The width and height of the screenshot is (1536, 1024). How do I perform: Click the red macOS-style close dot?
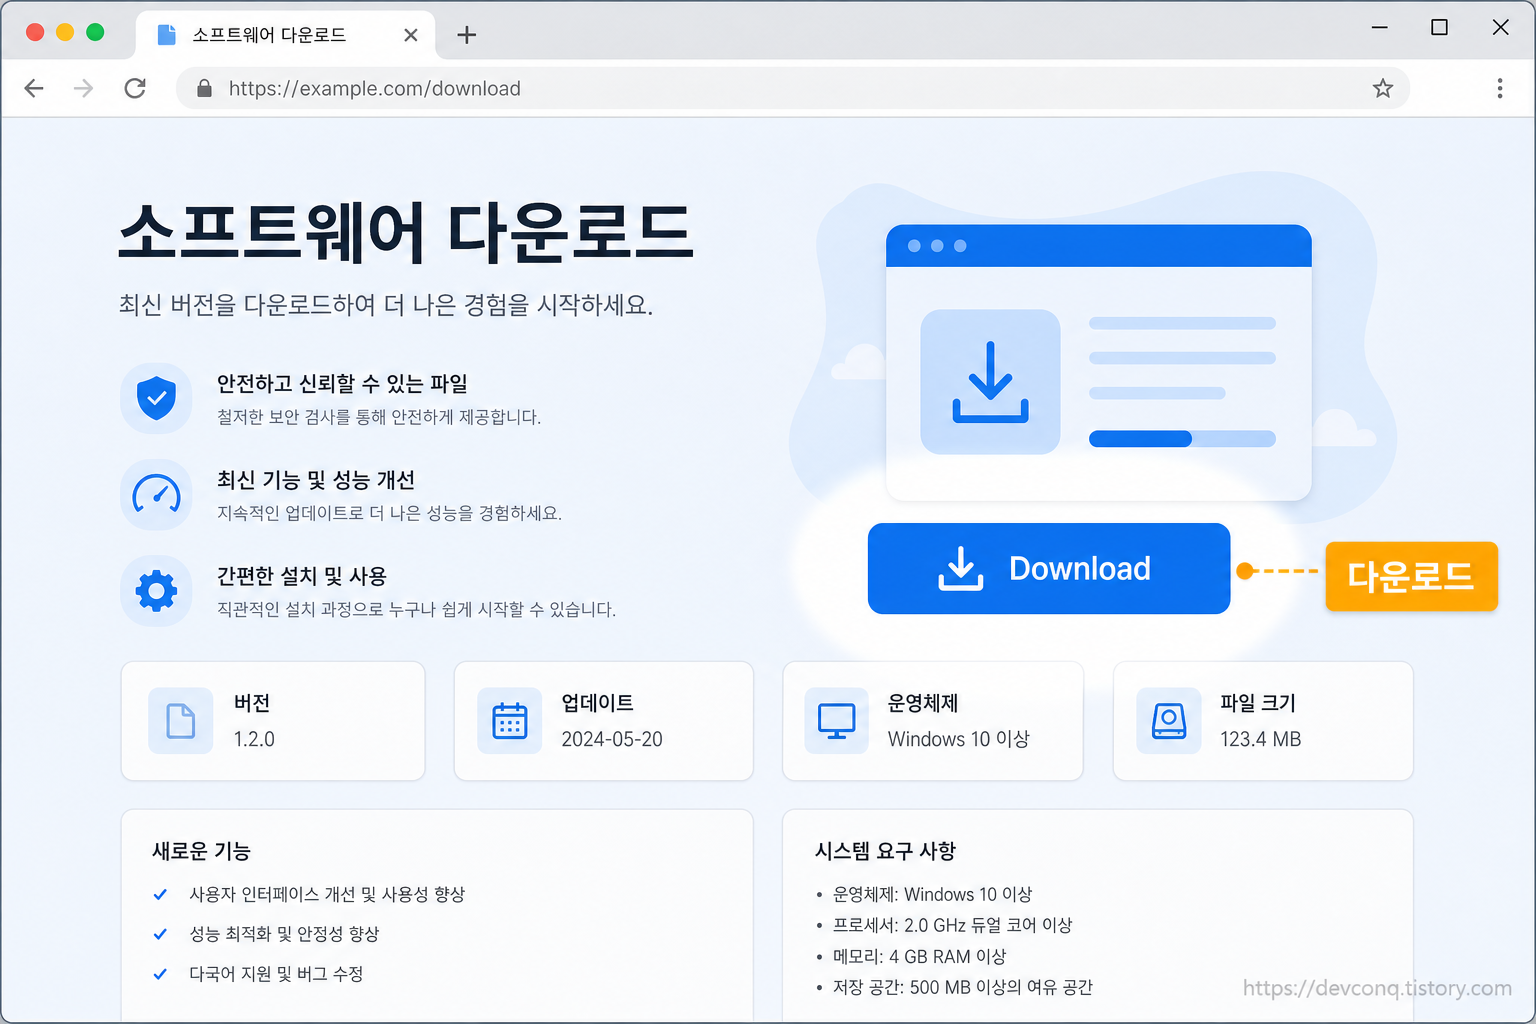click(35, 32)
